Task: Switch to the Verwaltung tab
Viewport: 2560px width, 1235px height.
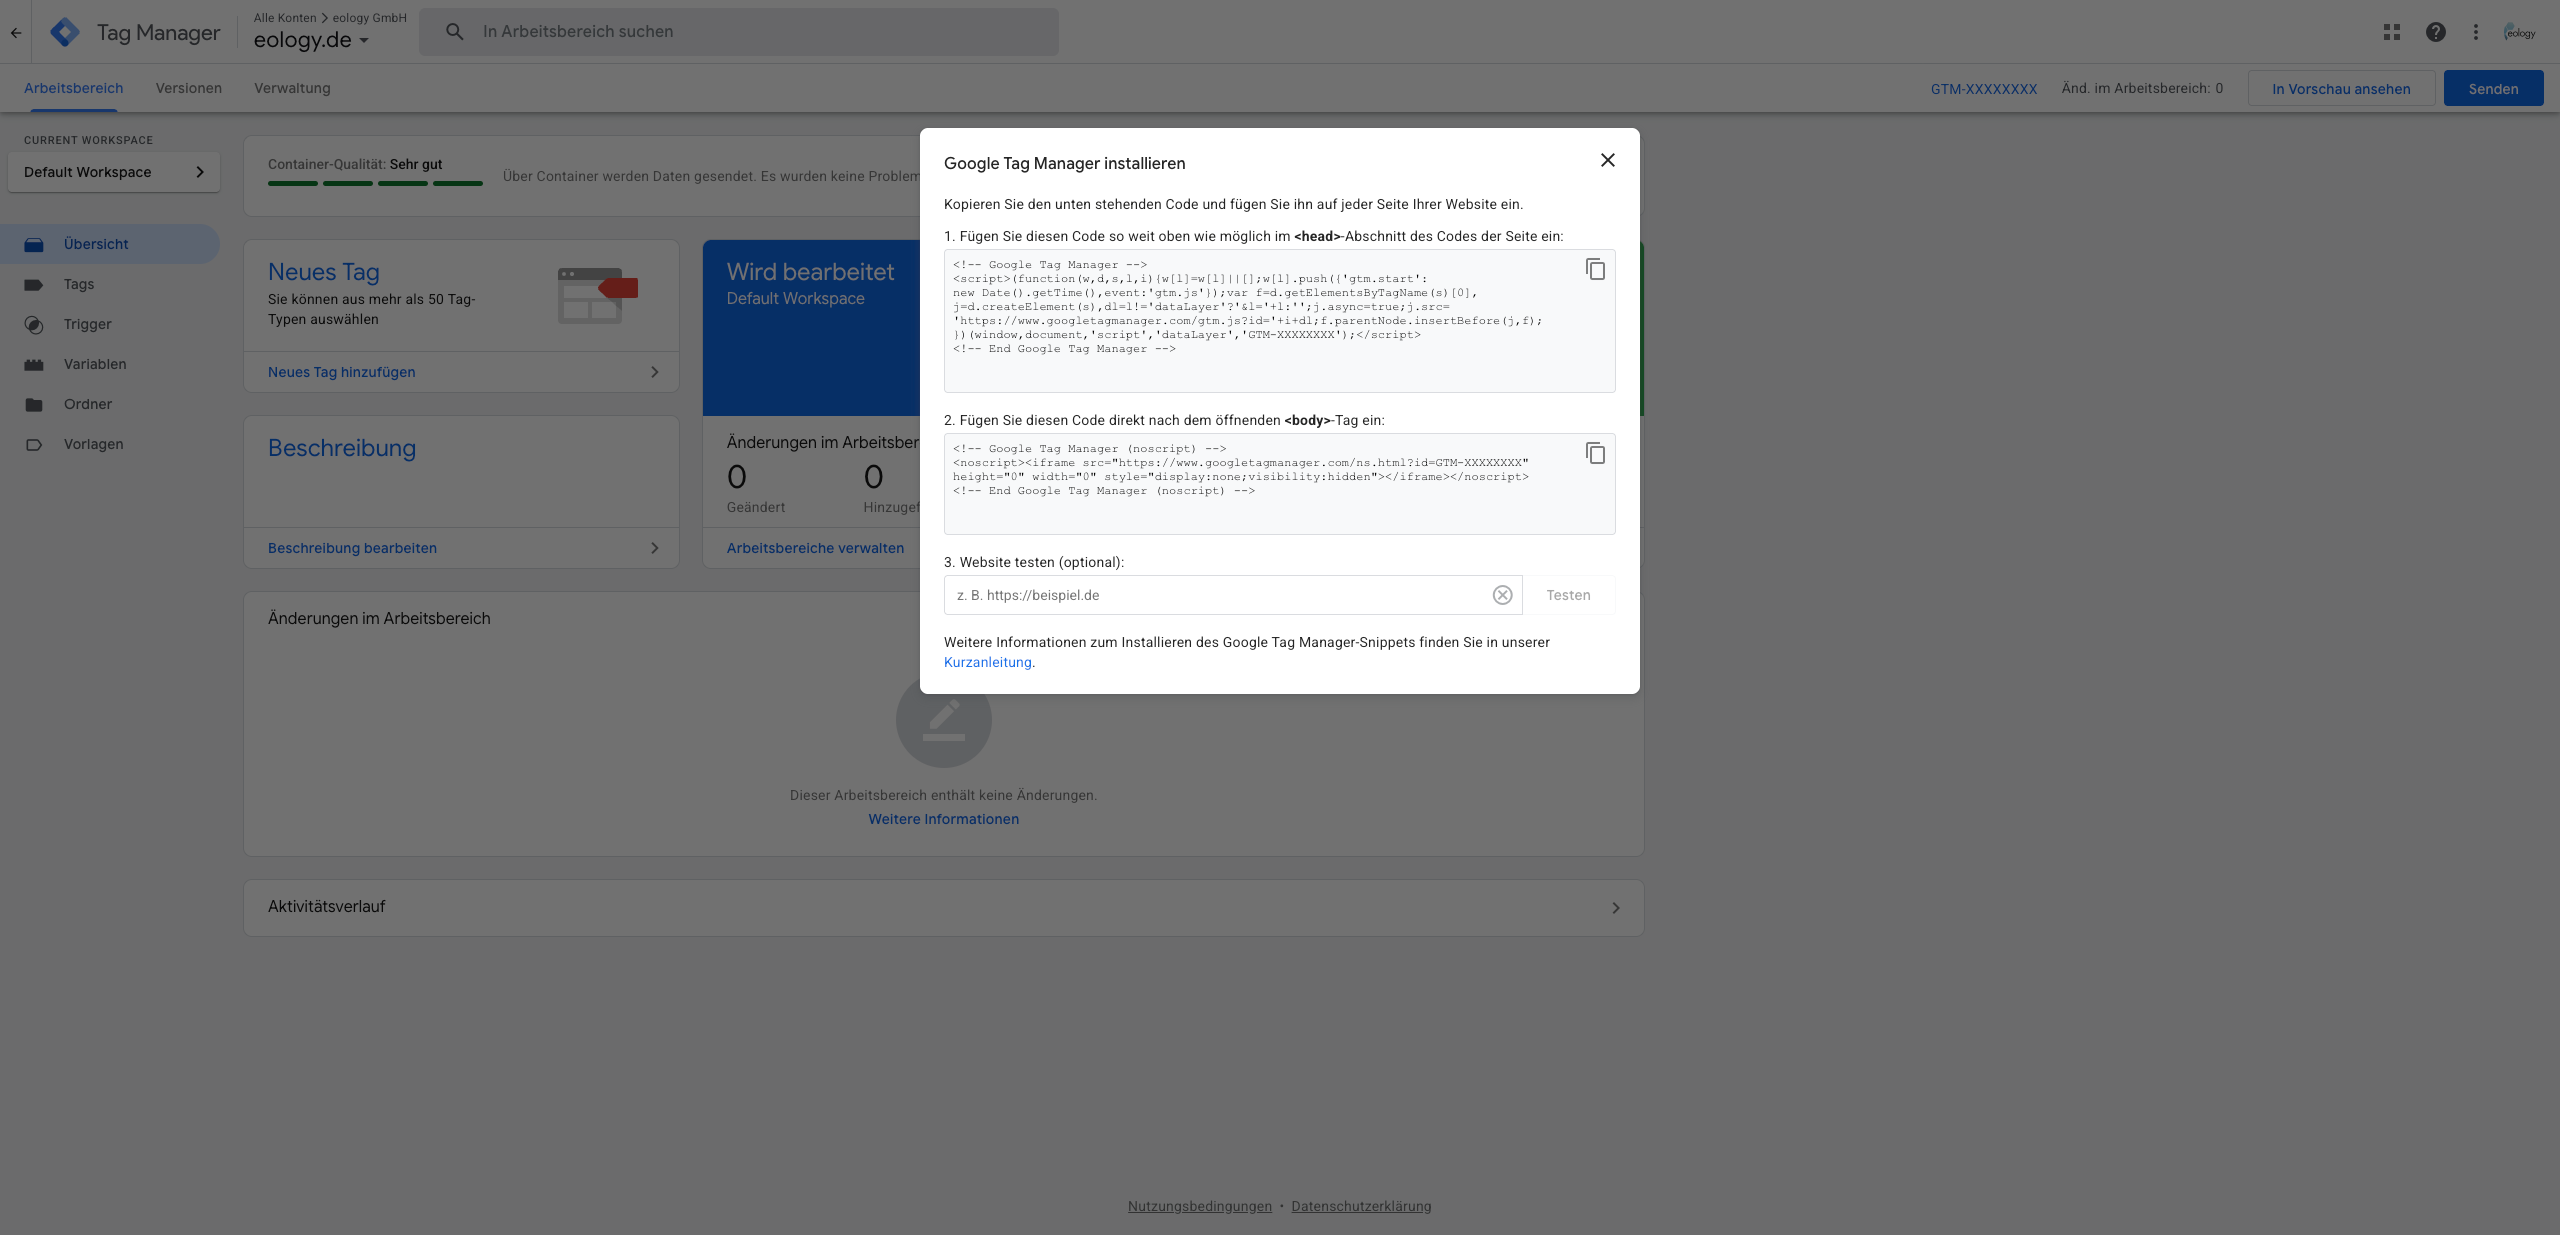Action: click(292, 88)
